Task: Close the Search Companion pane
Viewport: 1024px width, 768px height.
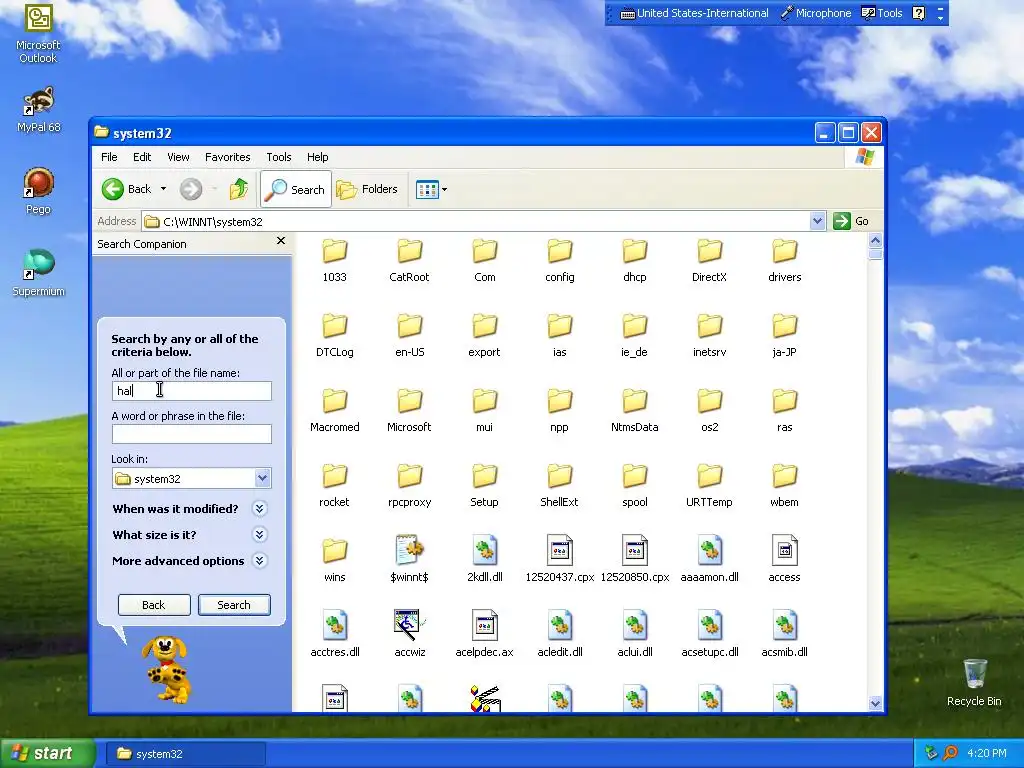Action: point(281,241)
